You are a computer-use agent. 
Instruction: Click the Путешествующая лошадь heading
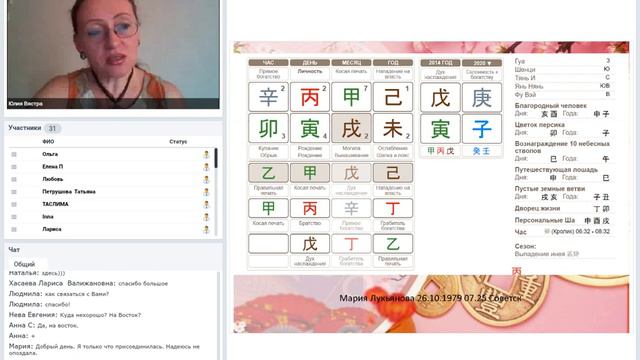(x=556, y=170)
